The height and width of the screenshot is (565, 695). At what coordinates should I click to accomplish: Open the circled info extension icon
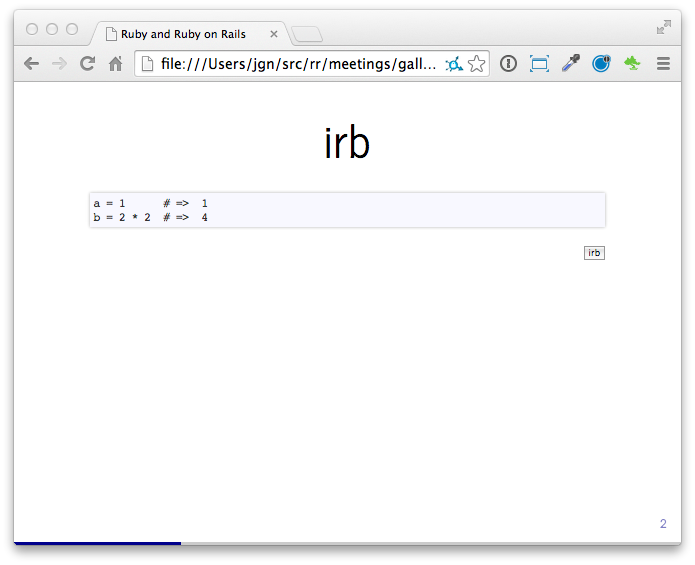(508, 64)
